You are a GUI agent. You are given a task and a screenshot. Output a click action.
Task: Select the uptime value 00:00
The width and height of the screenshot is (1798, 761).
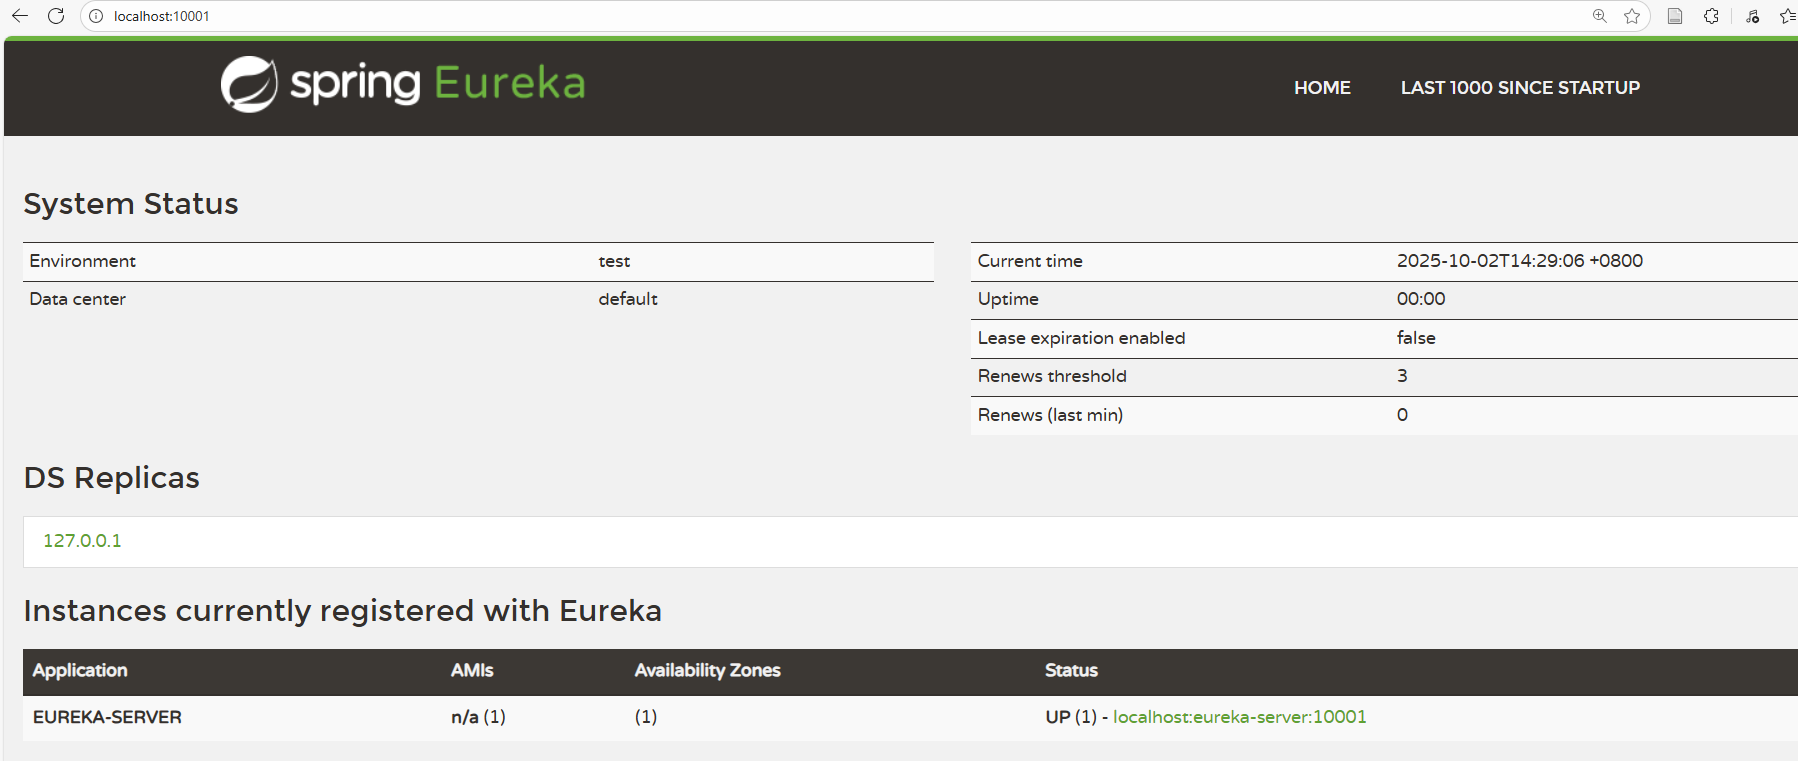coord(1421,299)
